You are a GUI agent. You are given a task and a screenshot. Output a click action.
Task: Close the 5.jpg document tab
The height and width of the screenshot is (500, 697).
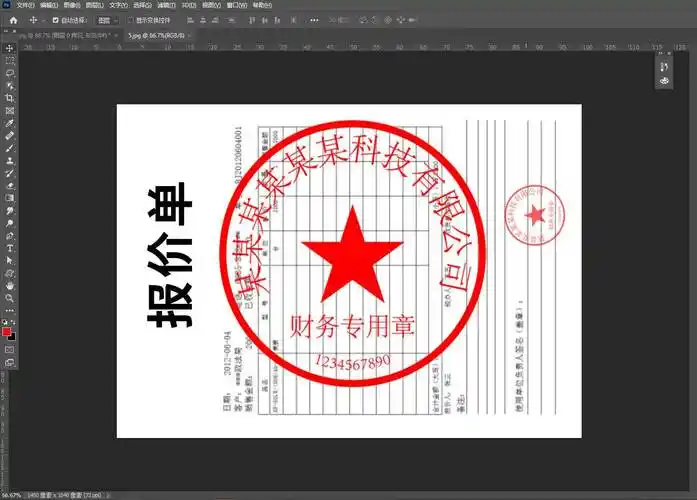pyautogui.click(x=190, y=35)
